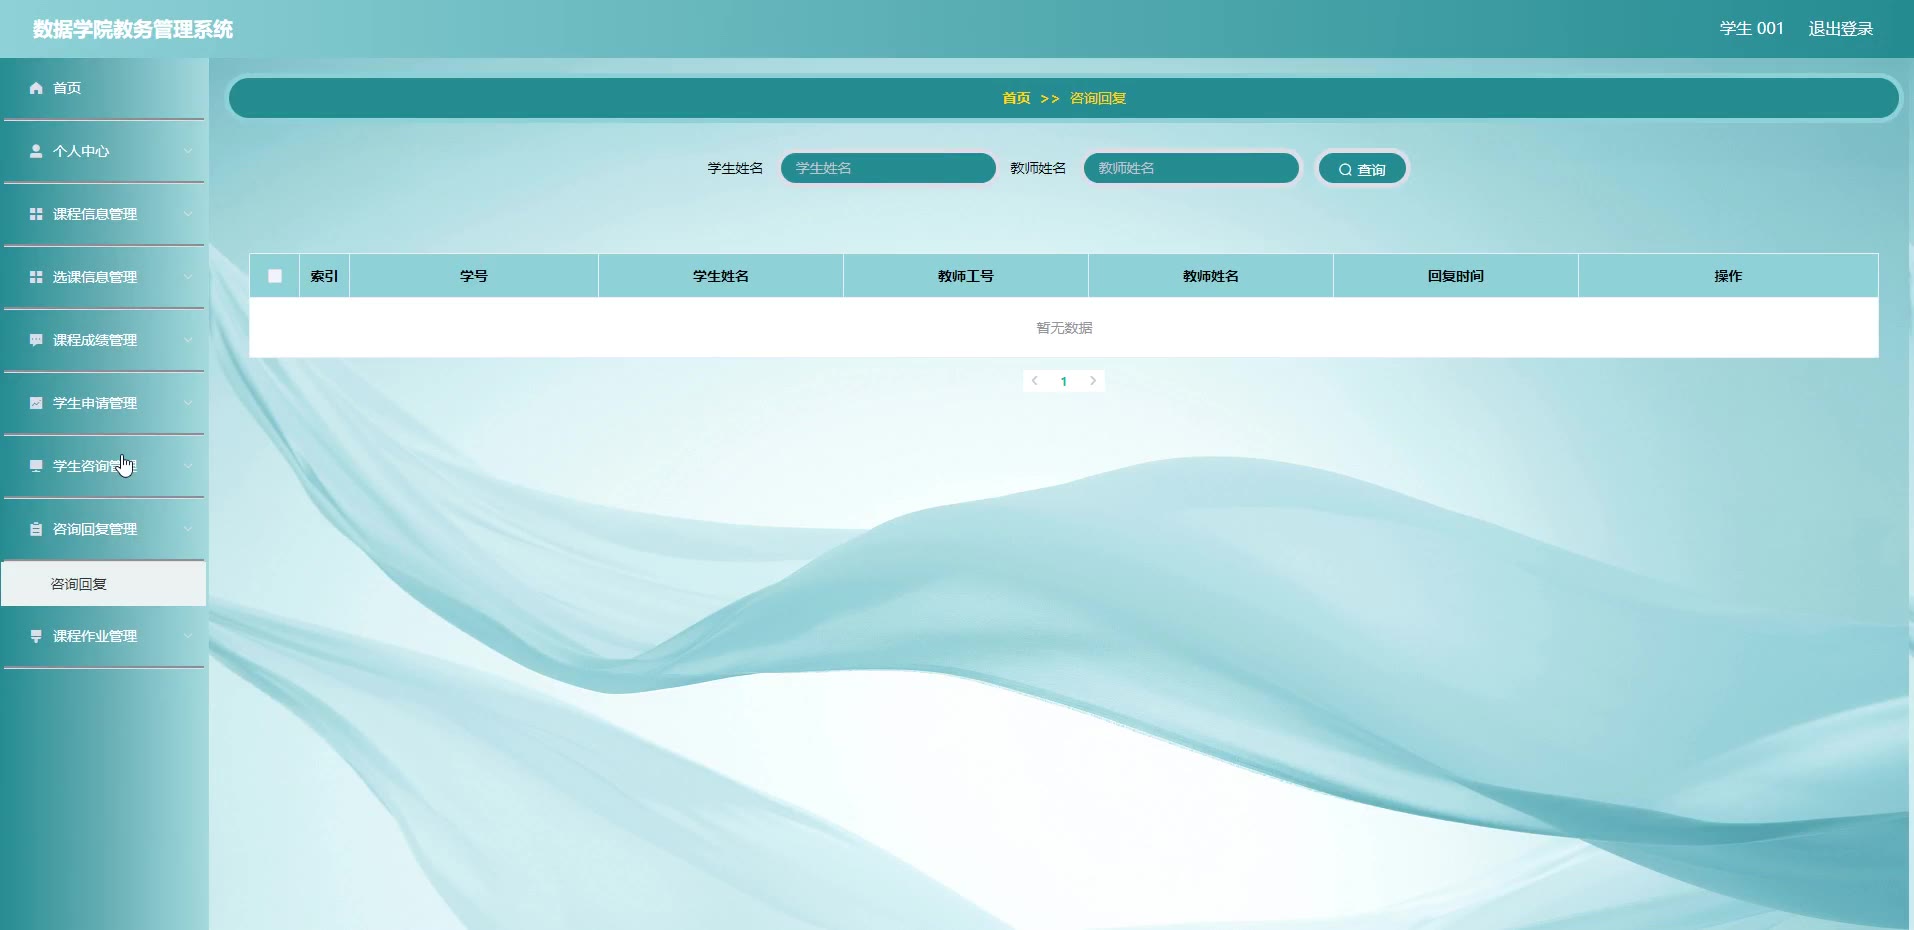This screenshot has width=1914, height=930.
Task: Click the 回复时间 column header
Action: [x=1456, y=276]
